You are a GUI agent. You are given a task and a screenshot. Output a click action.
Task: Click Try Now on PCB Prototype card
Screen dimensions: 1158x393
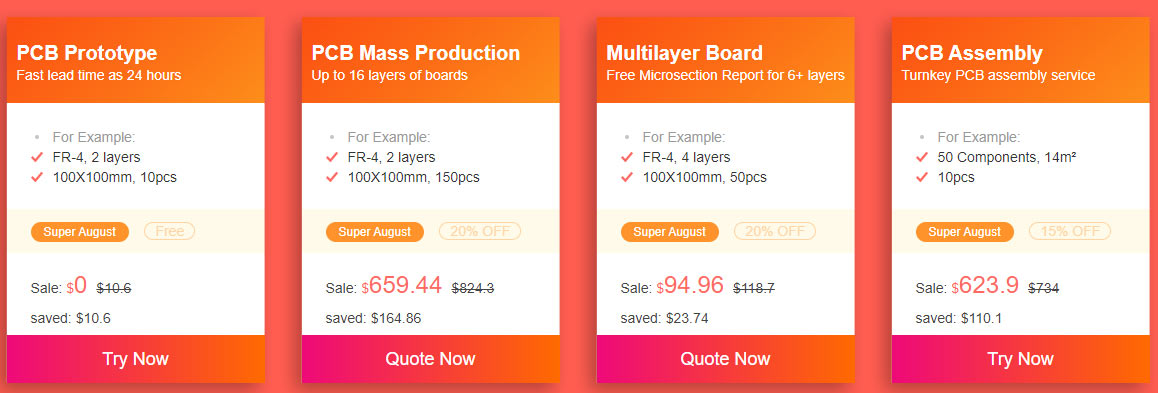tap(135, 359)
